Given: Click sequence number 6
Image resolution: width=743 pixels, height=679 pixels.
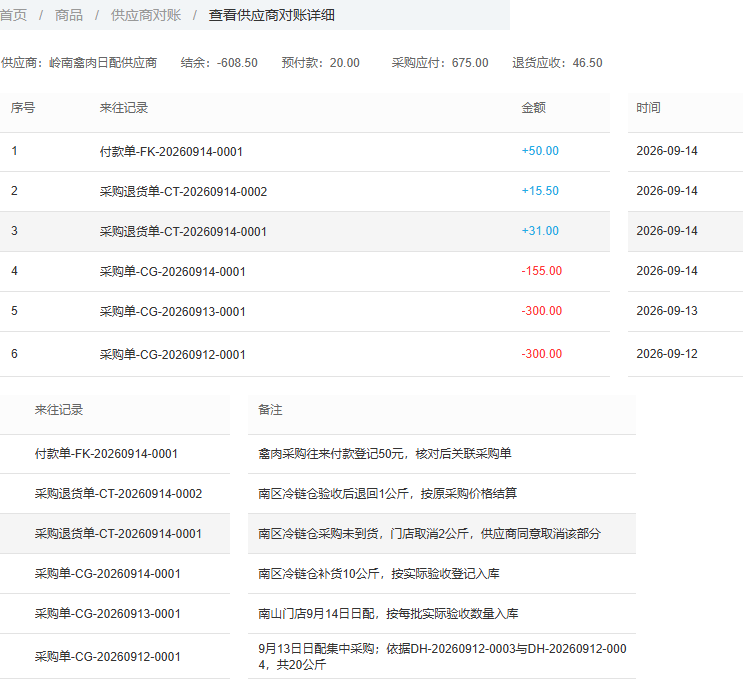Looking at the screenshot, I should point(14,354).
